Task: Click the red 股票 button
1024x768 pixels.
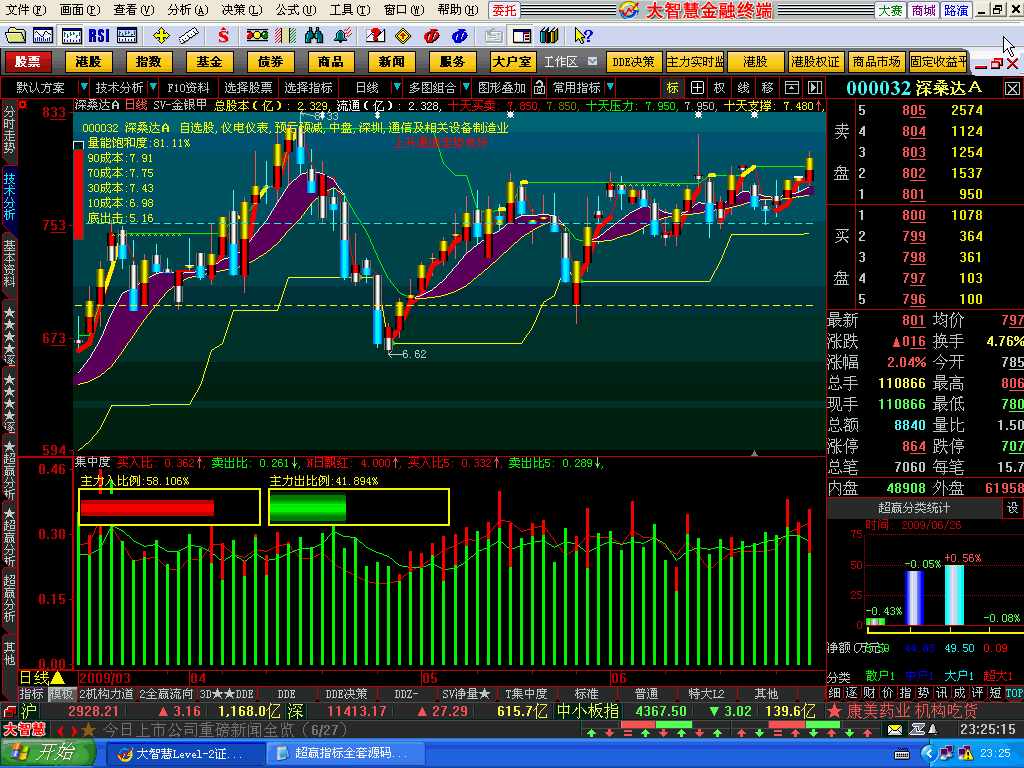Action: 28,62
